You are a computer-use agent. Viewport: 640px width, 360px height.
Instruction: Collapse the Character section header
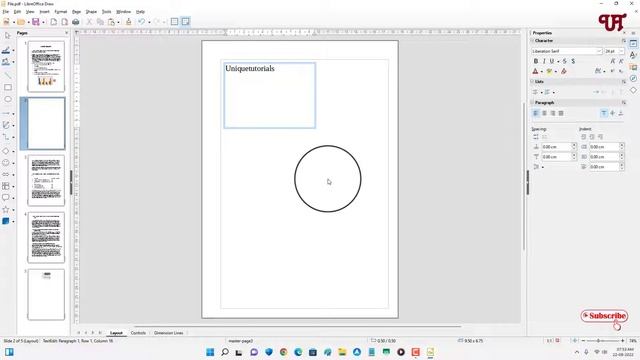click(543, 41)
